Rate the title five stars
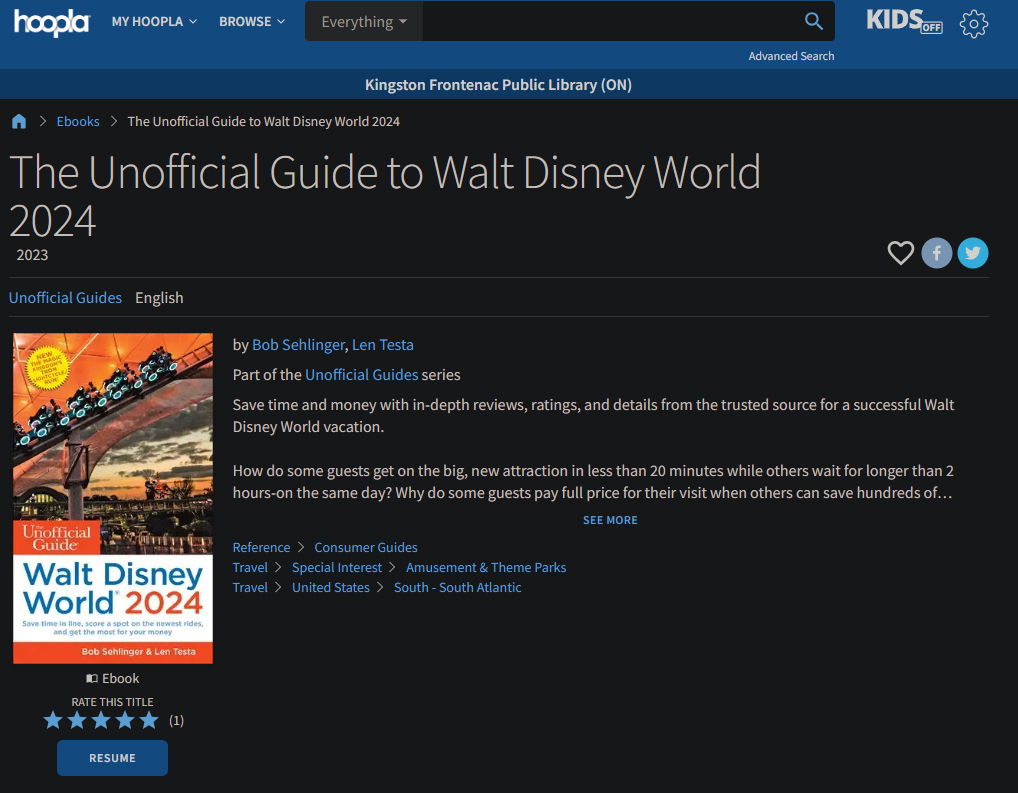Image resolution: width=1018 pixels, height=793 pixels. (x=149, y=720)
